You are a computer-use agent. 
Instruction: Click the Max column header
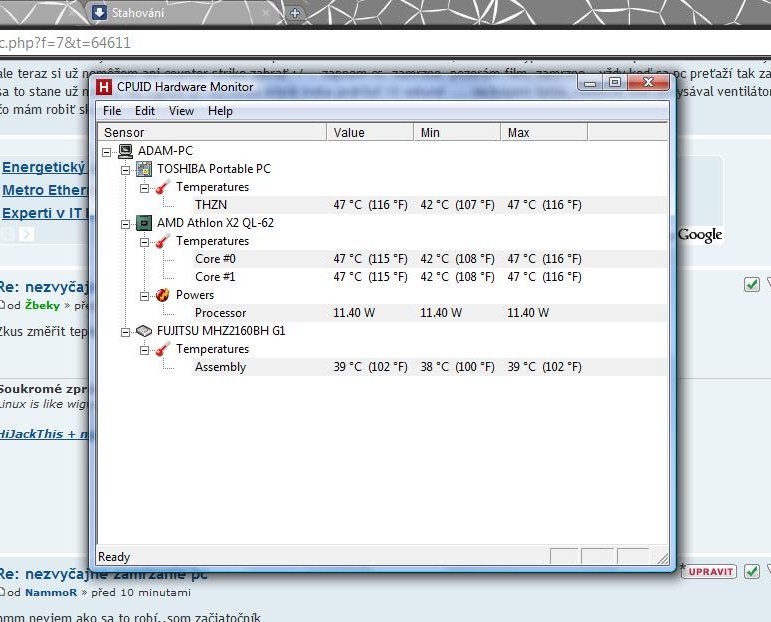[544, 133]
